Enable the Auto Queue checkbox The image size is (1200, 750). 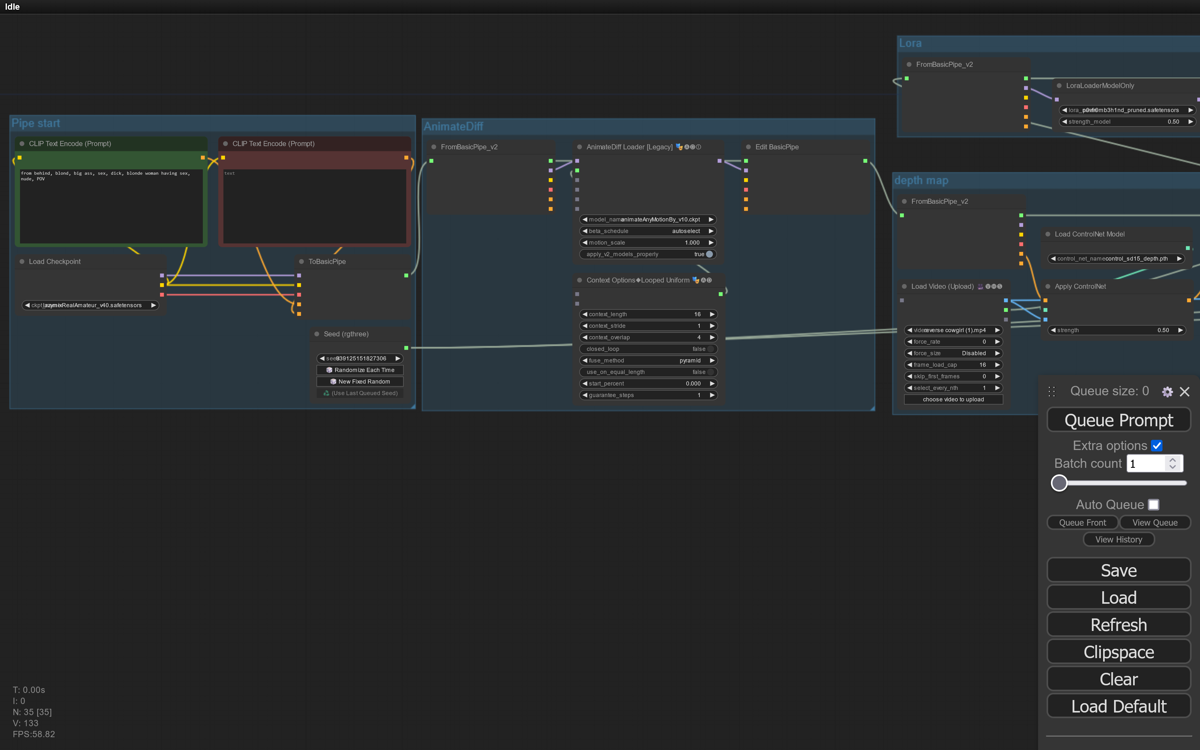coord(1154,505)
